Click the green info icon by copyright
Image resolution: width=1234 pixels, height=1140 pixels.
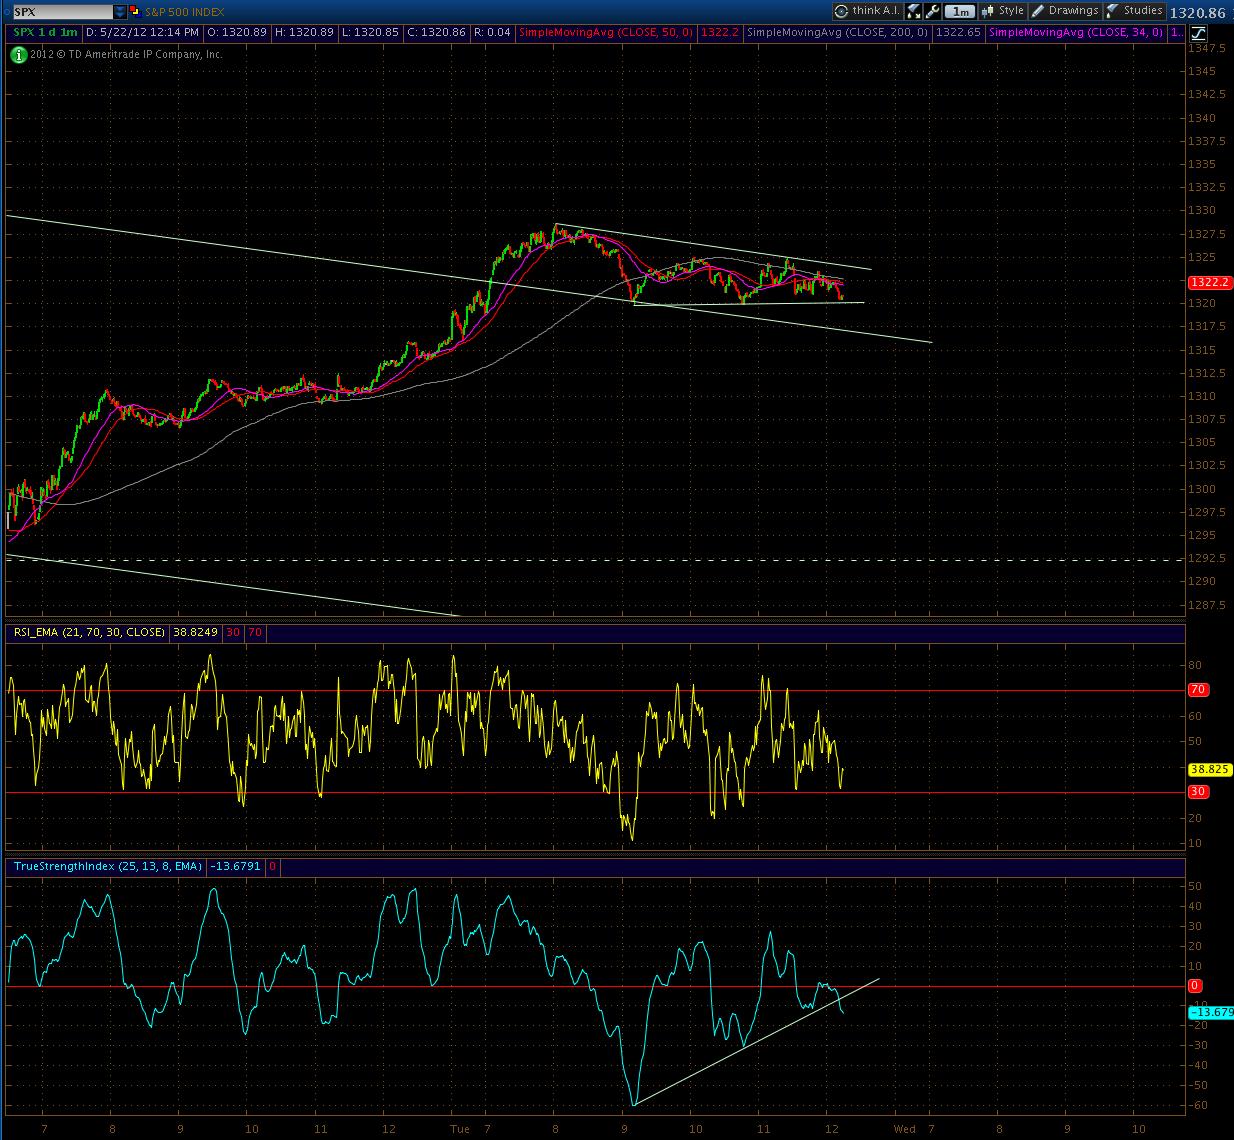[x=19, y=55]
